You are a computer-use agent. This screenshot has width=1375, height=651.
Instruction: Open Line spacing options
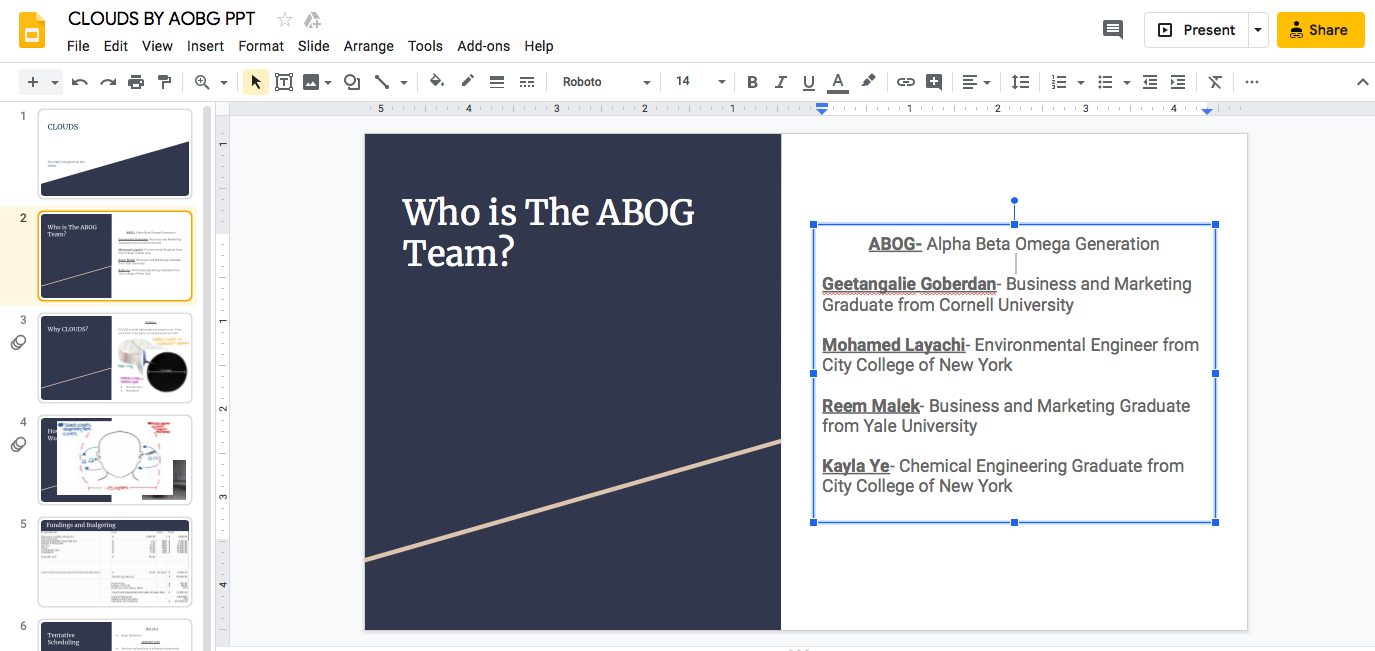(1020, 82)
